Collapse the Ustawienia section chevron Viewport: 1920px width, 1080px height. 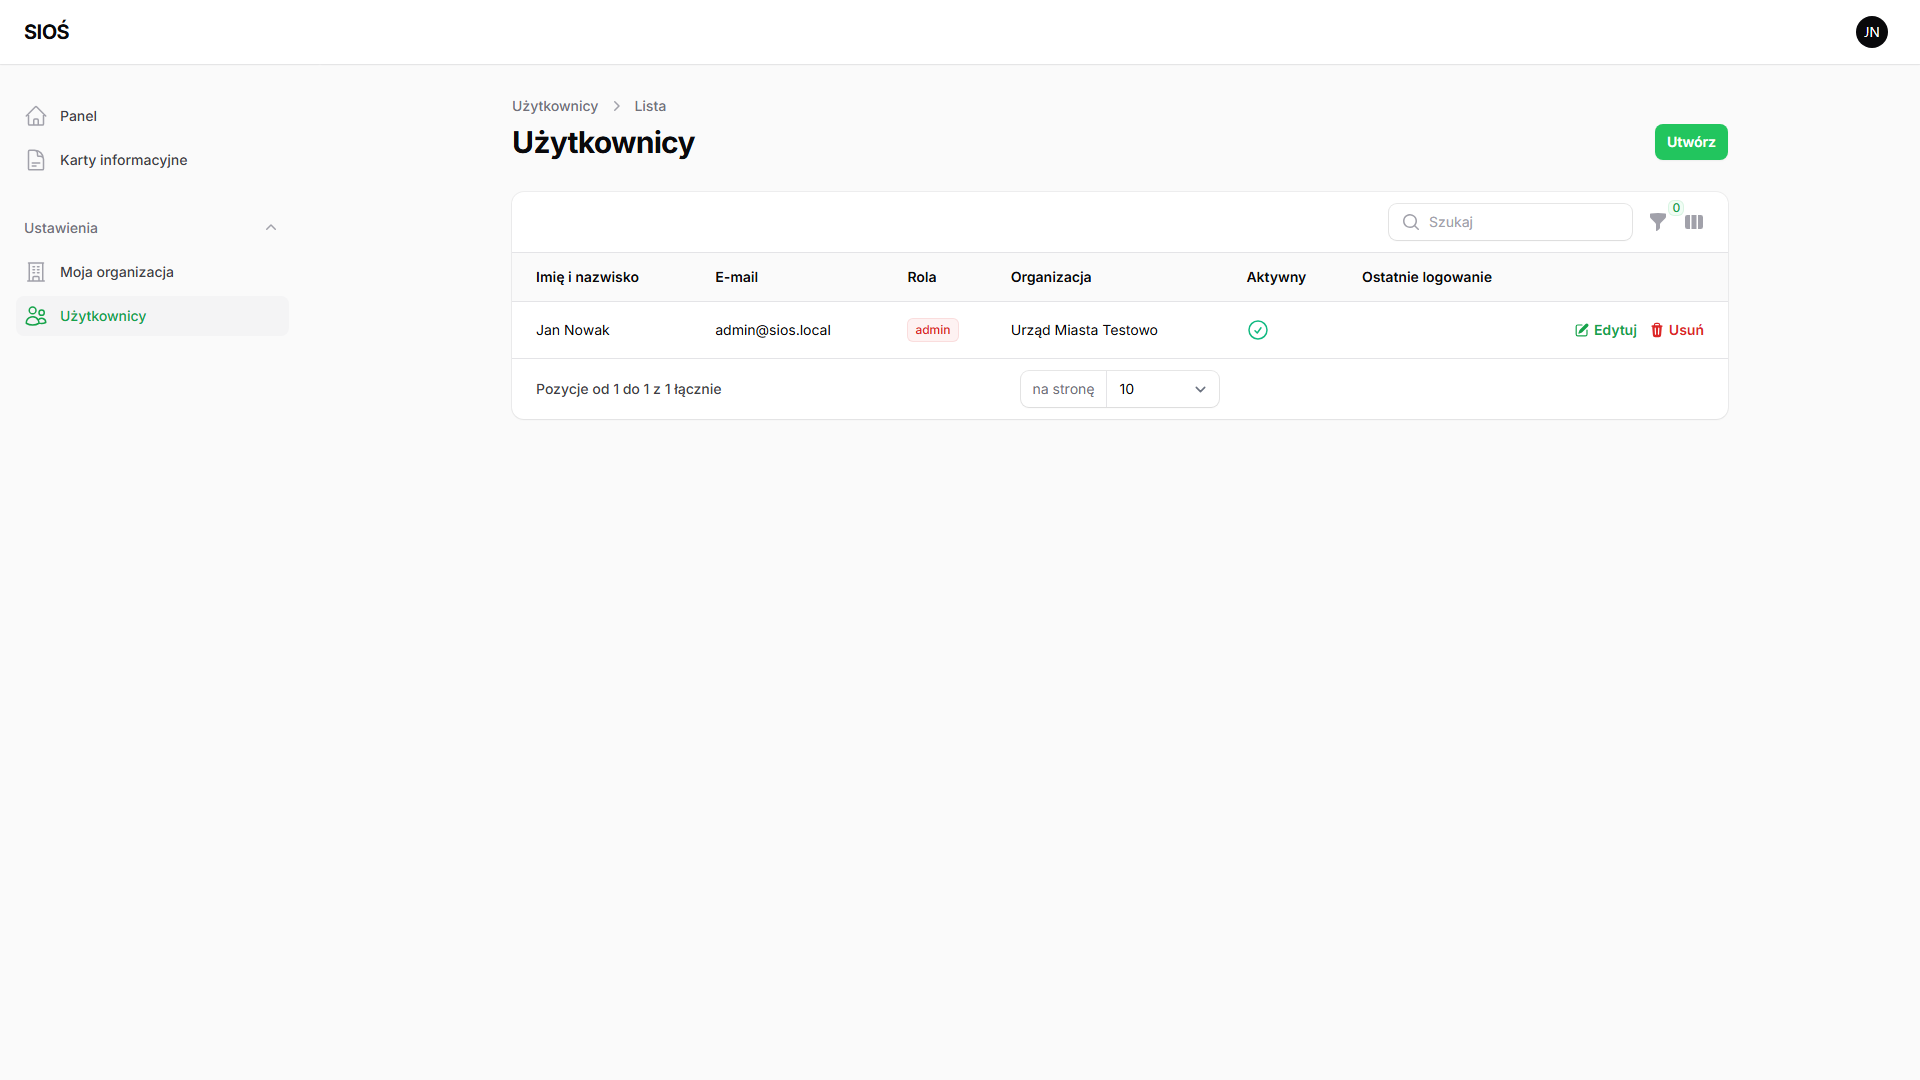click(x=271, y=228)
